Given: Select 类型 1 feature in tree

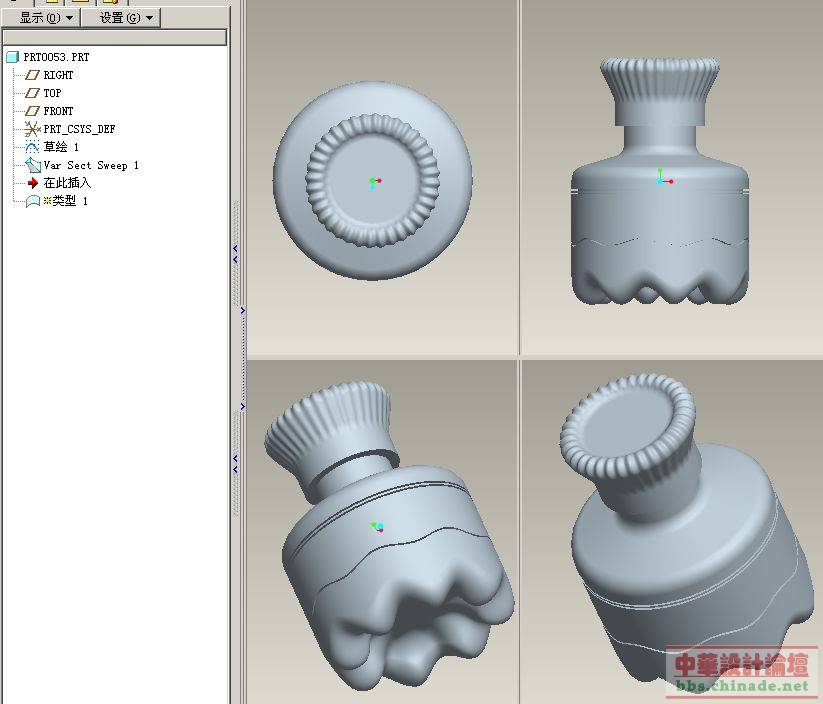Looking at the screenshot, I should (x=66, y=201).
